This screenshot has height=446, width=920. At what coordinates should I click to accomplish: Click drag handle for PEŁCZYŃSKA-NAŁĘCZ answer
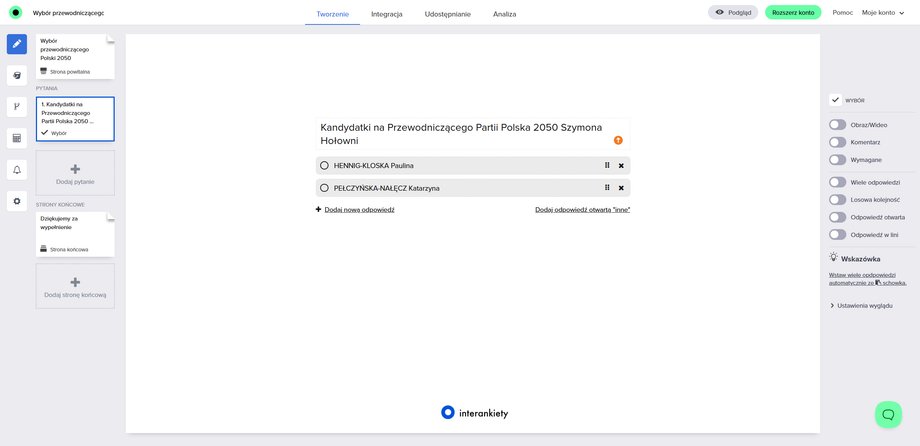click(607, 188)
